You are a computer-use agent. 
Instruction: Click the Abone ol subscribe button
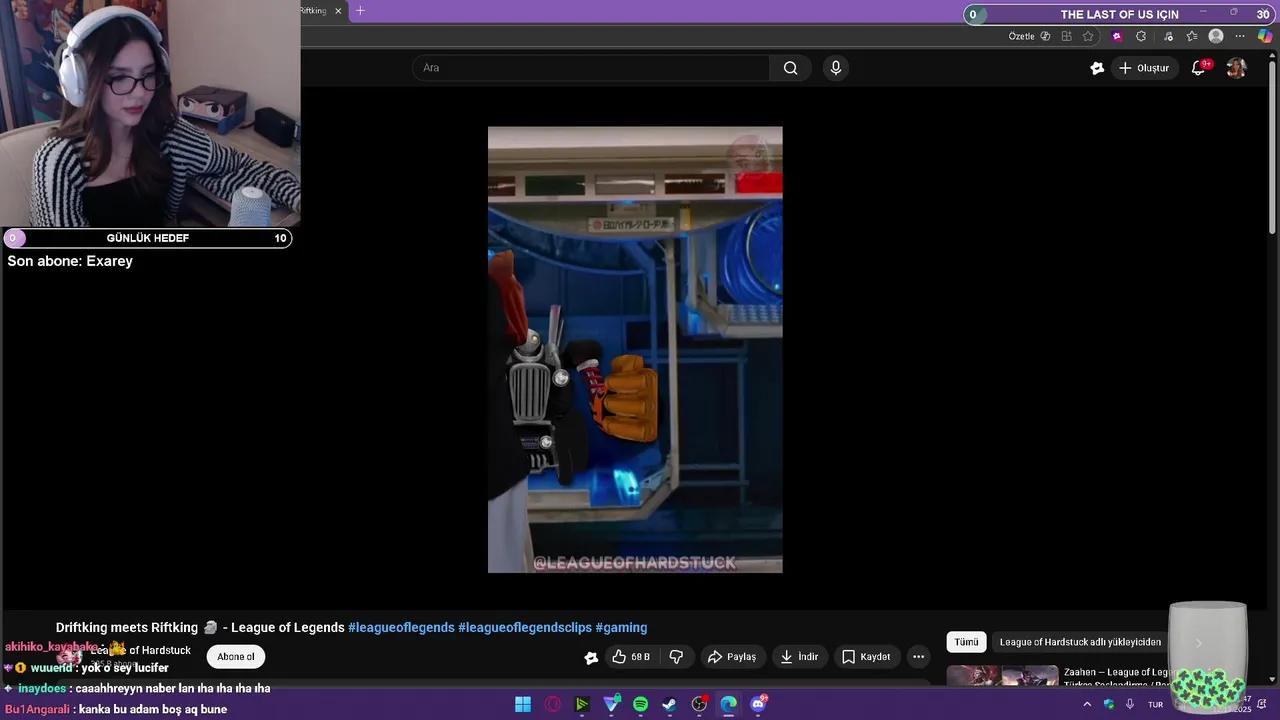click(x=236, y=657)
